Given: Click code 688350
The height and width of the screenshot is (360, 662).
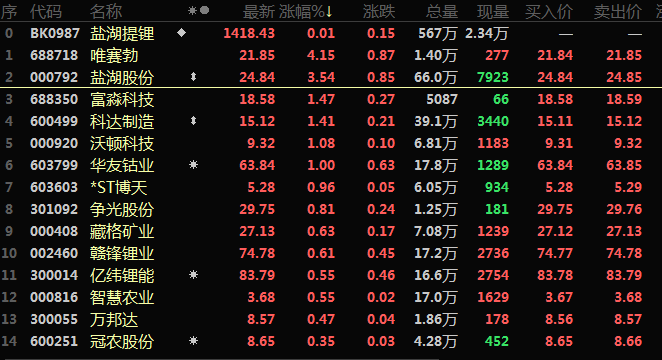Looking at the screenshot, I should [54, 99].
